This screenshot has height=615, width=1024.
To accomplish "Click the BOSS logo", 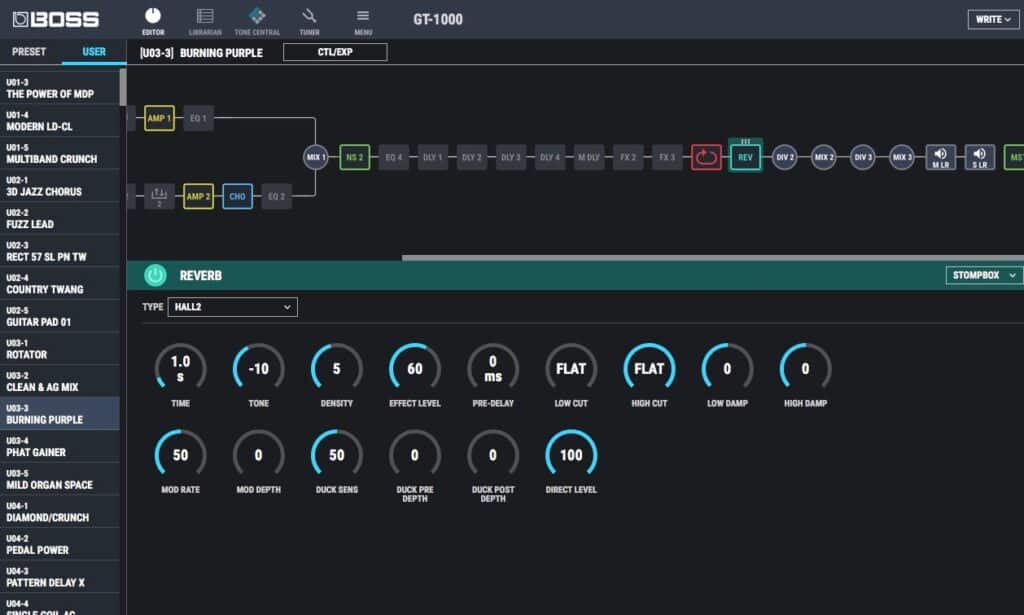I will point(56,20).
